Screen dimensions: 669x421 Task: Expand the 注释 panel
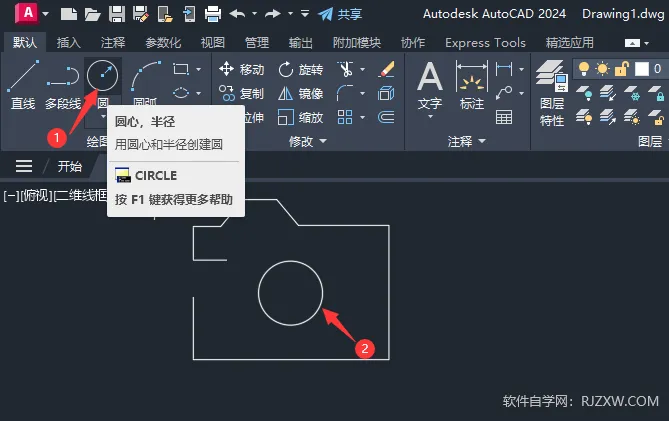click(x=466, y=141)
